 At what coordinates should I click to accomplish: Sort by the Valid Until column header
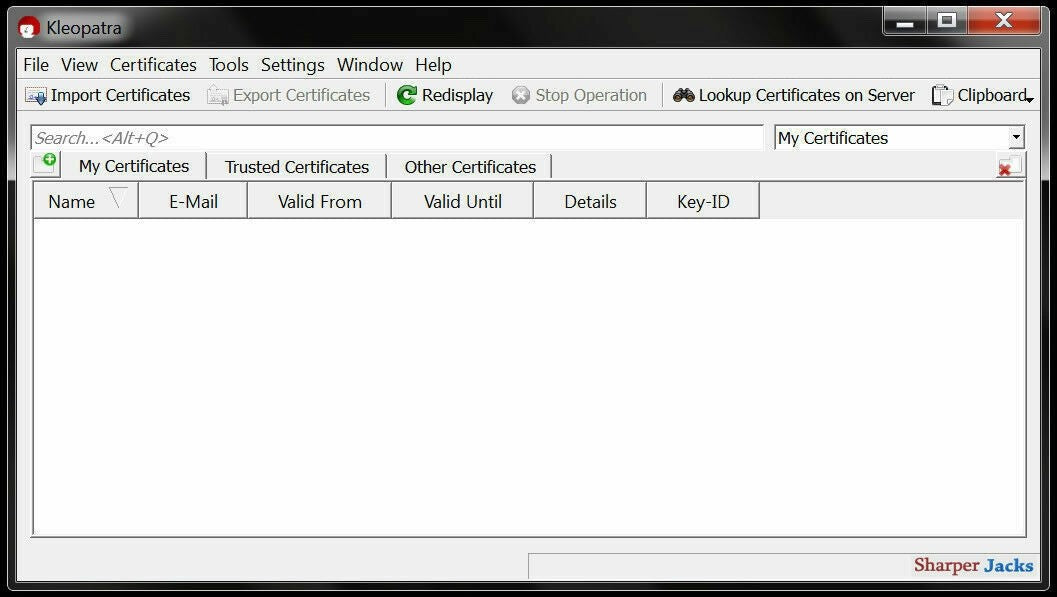pyautogui.click(x=461, y=200)
